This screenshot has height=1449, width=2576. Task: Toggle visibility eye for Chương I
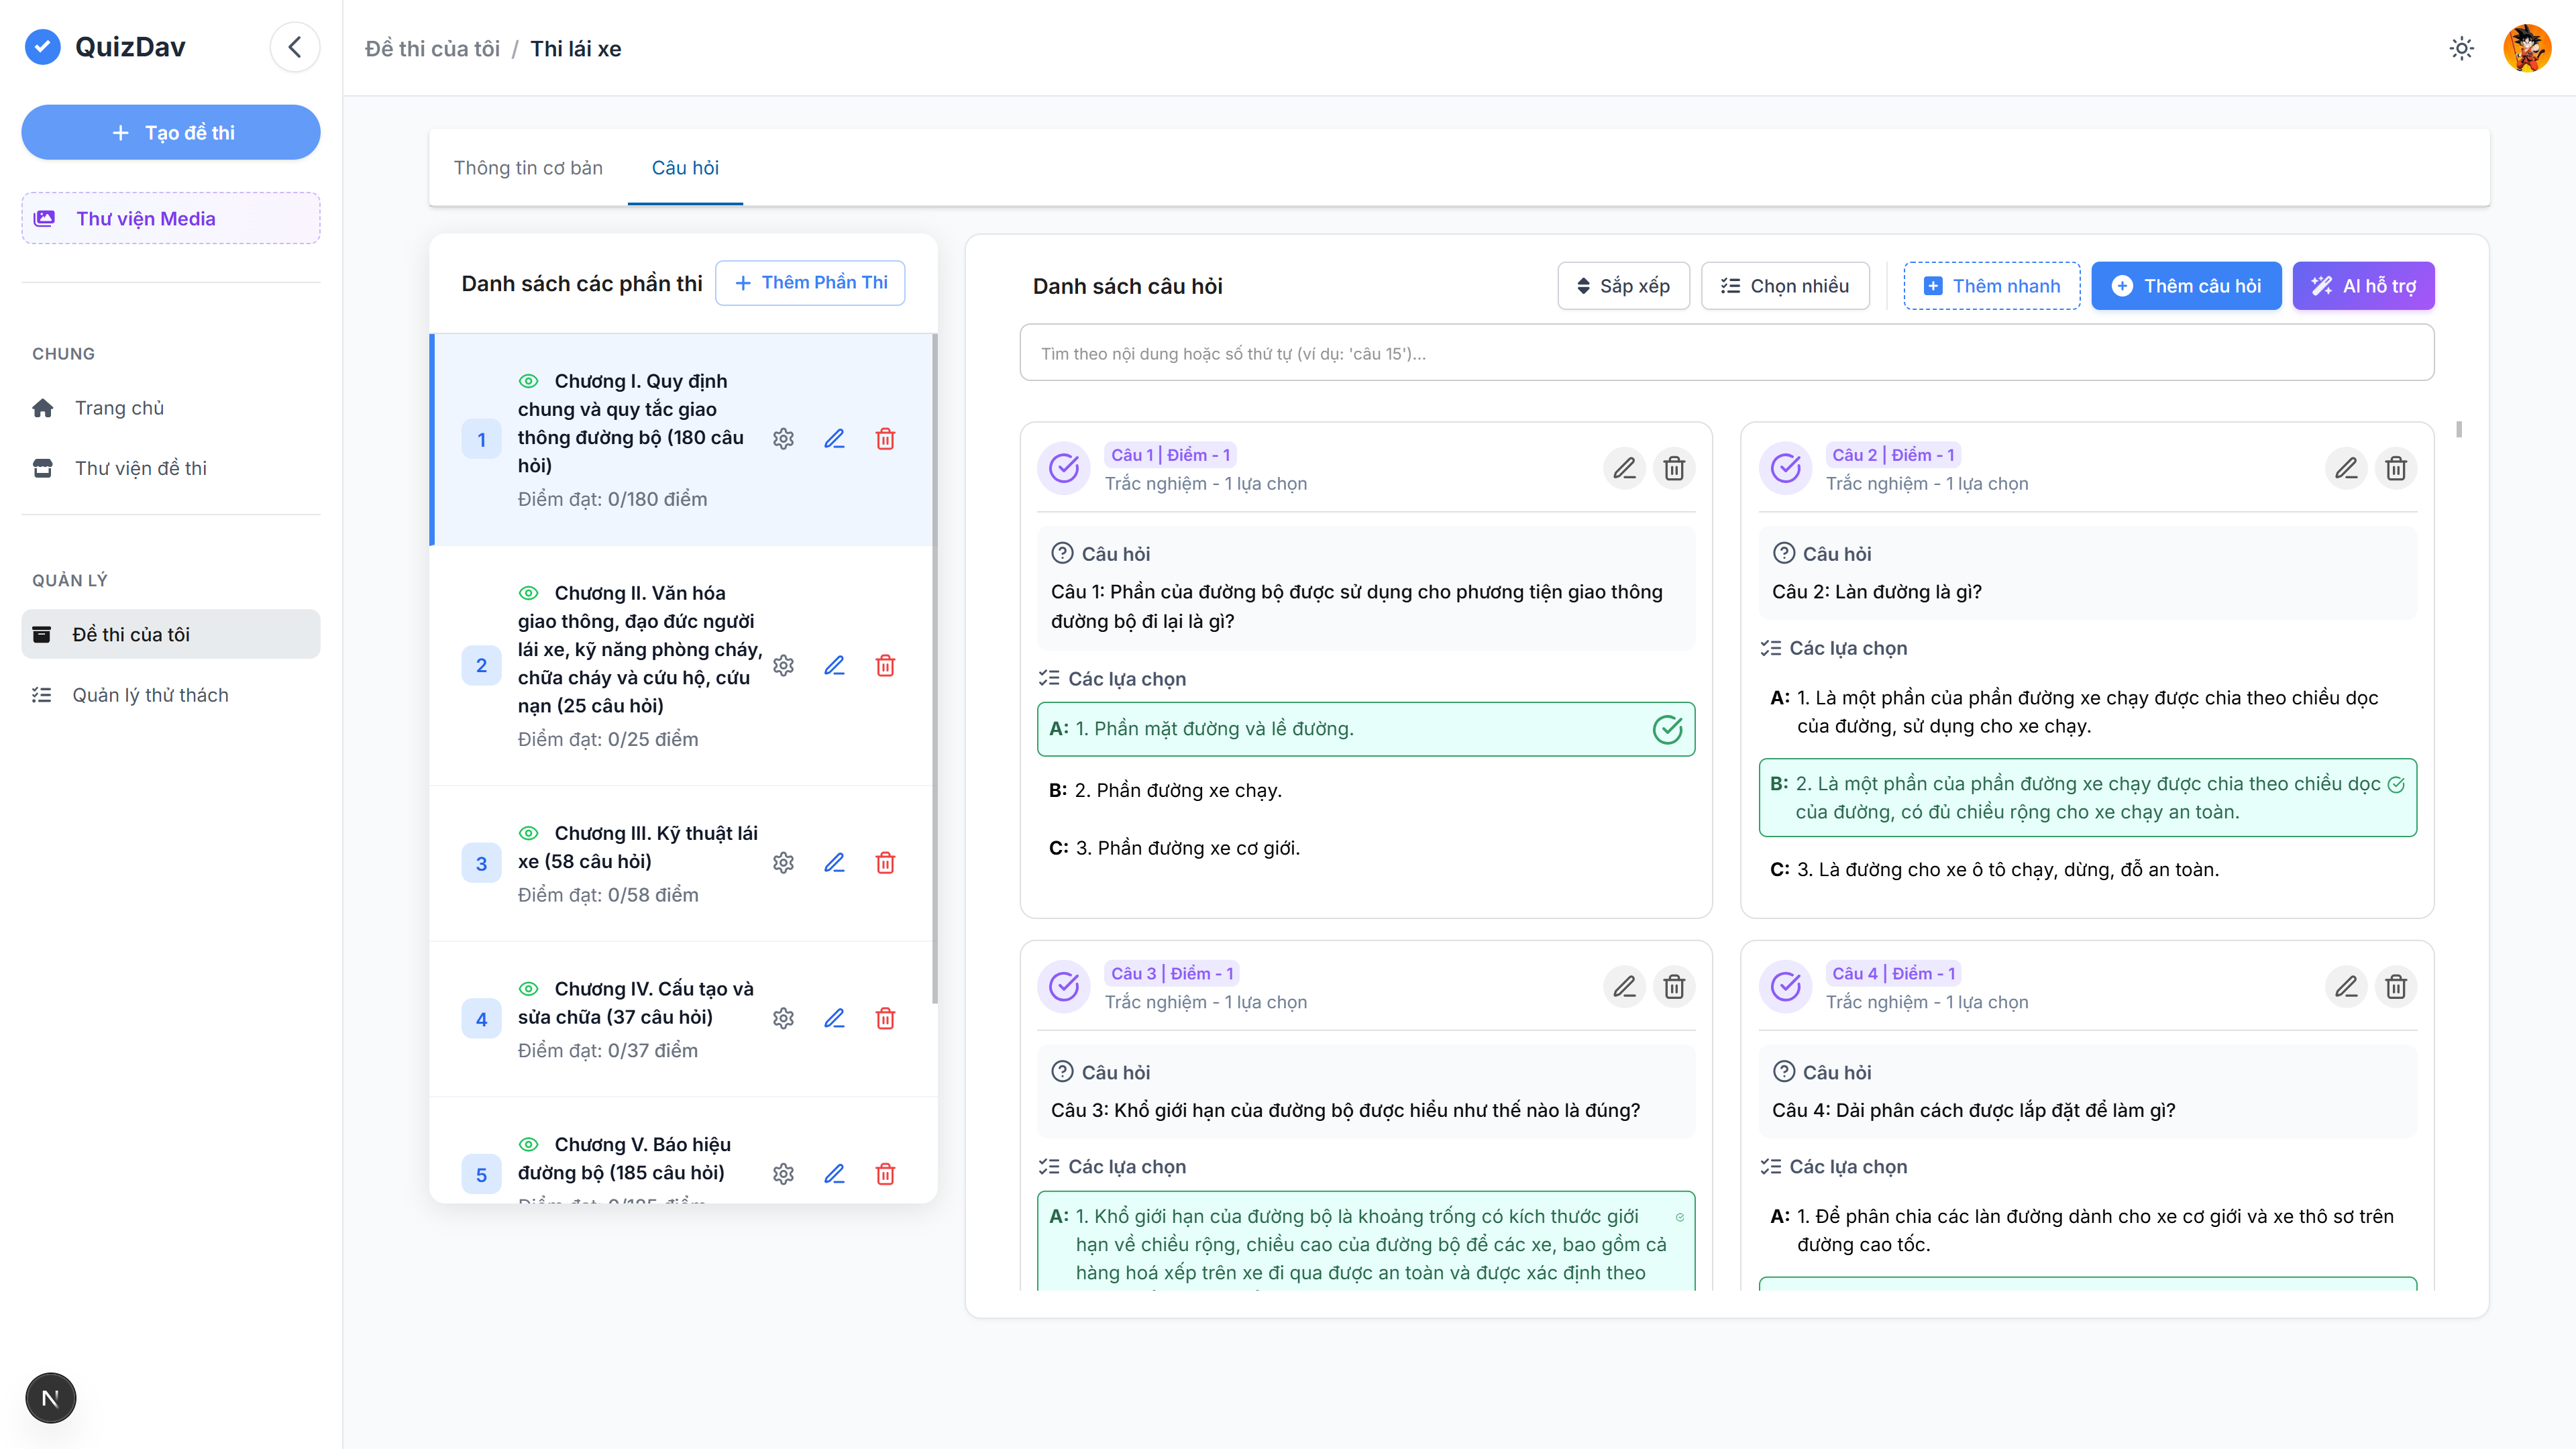point(529,381)
